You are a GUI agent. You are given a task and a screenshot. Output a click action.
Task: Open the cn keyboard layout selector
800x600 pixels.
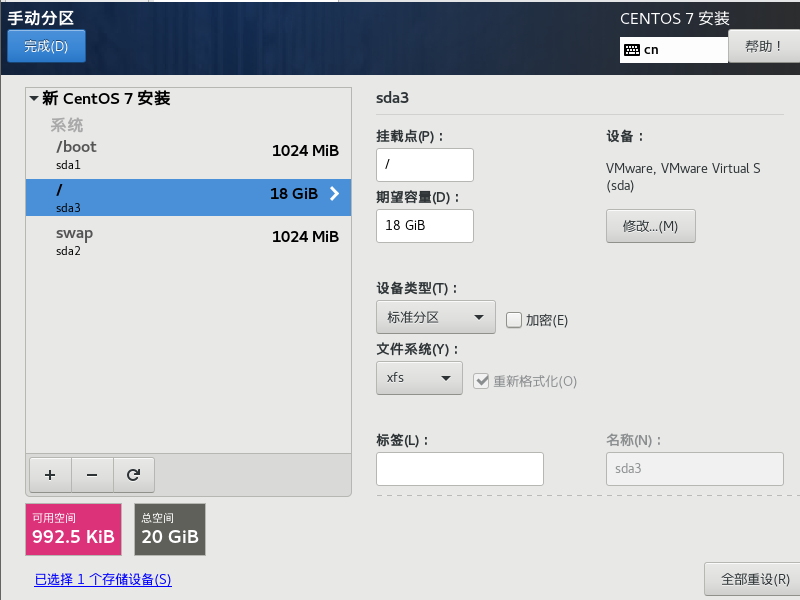(x=673, y=48)
